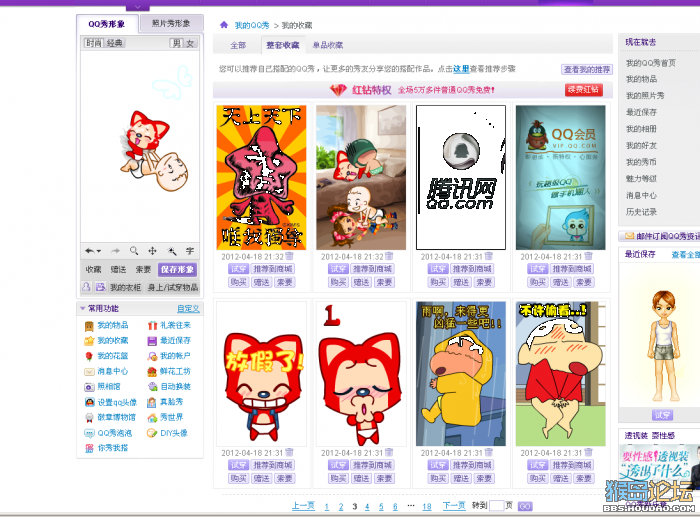
Task: Click the page number input field
Action: (496, 506)
